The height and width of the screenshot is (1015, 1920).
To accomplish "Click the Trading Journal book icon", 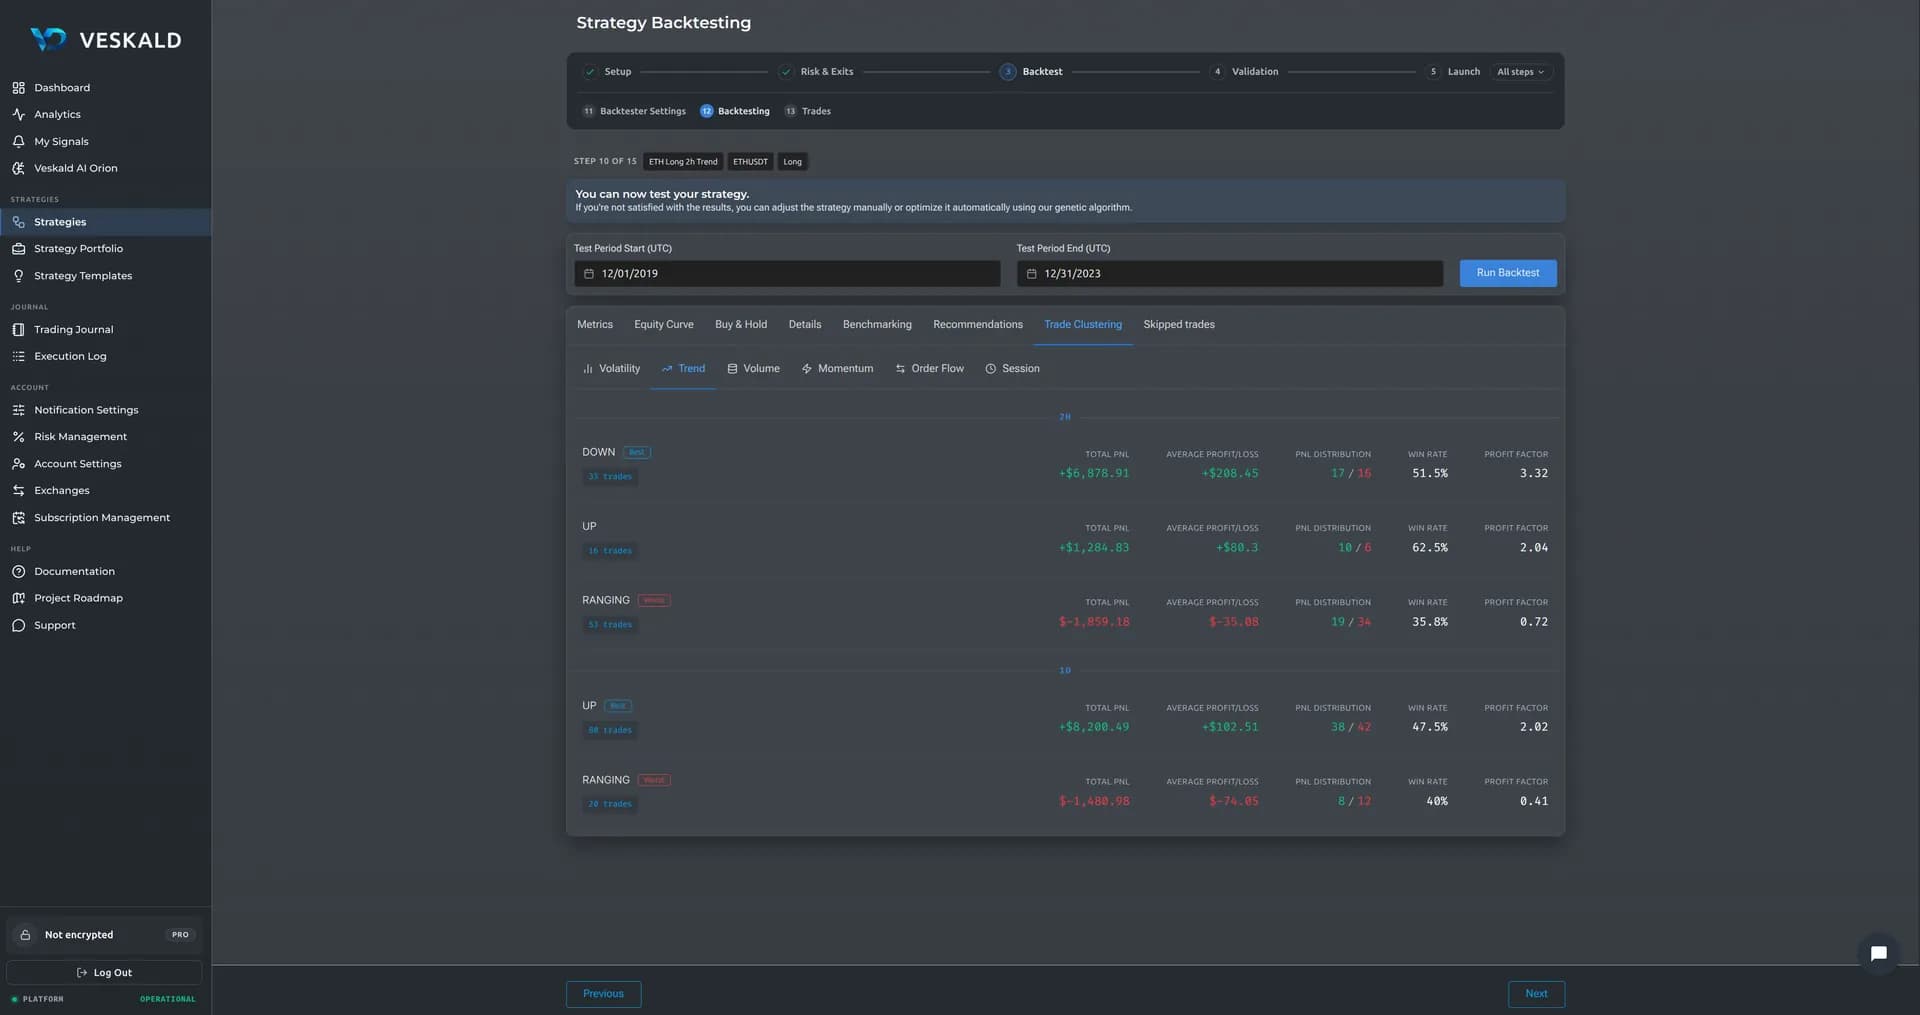I will 18,330.
